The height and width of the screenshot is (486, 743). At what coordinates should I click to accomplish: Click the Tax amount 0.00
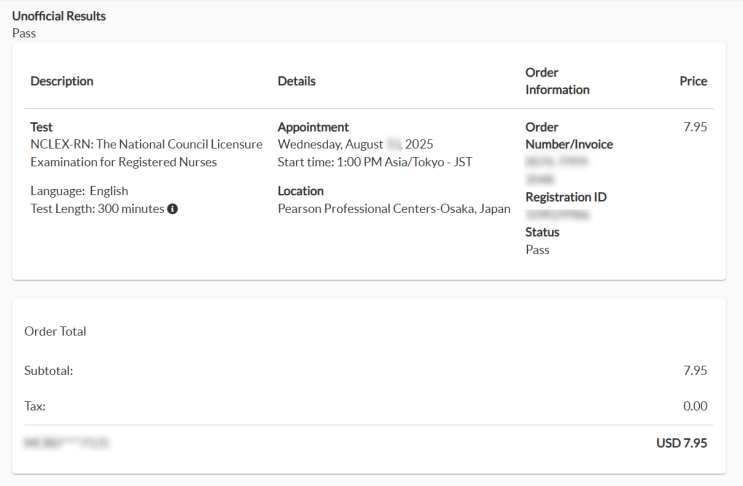695,406
